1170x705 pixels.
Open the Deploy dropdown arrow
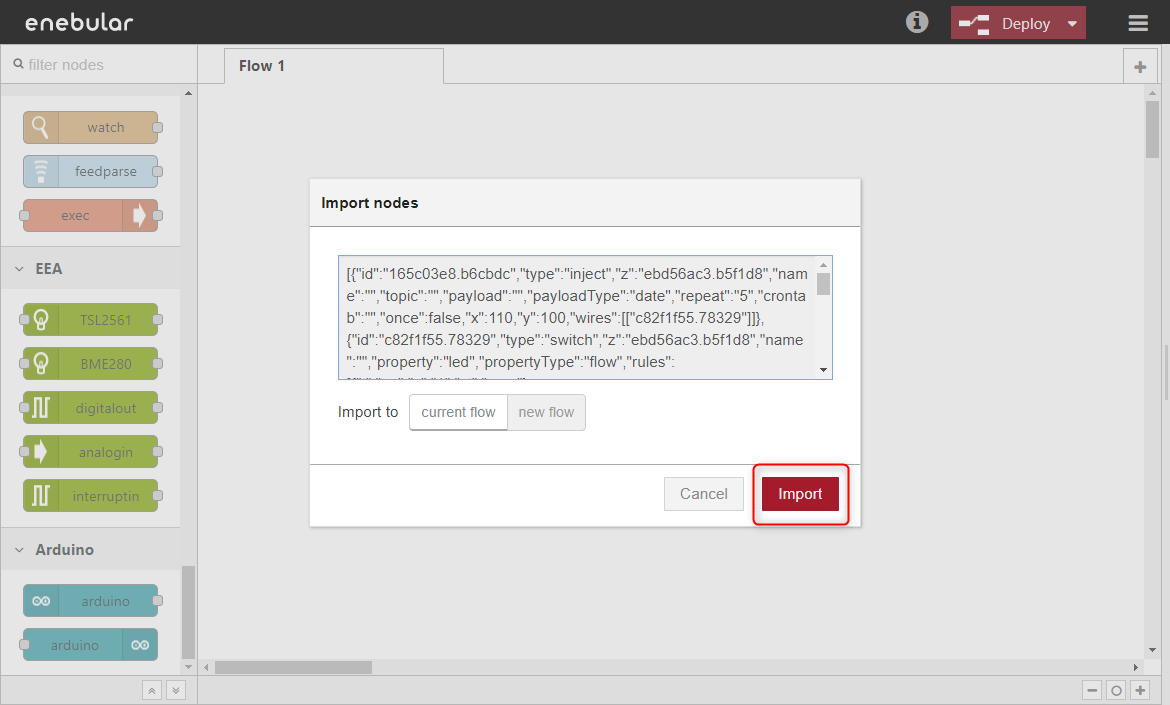[x=1072, y=24]
